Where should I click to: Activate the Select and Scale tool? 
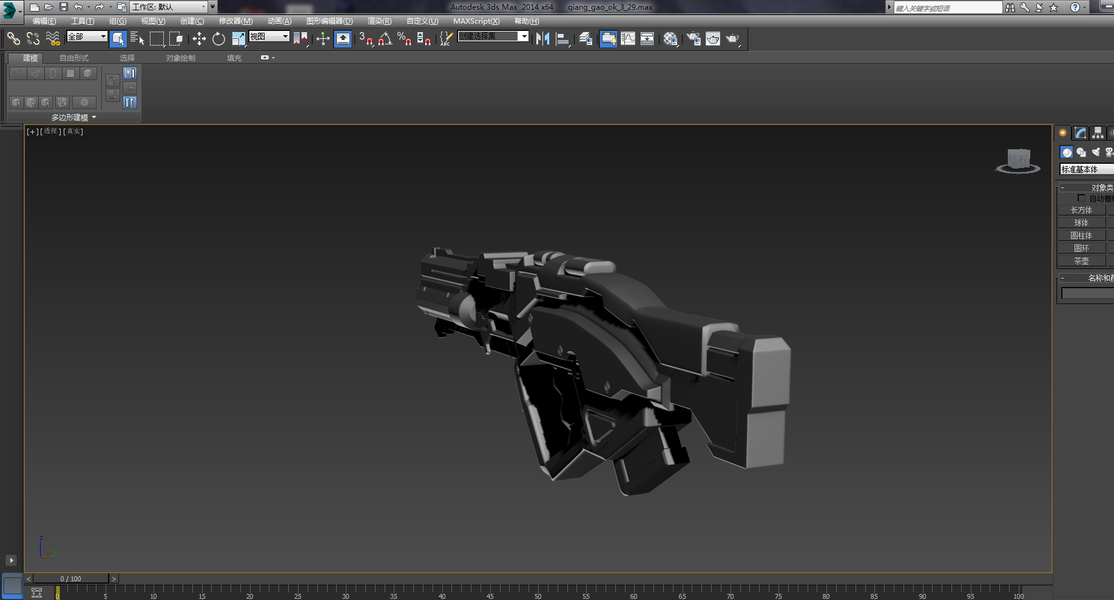pos(239,38)
